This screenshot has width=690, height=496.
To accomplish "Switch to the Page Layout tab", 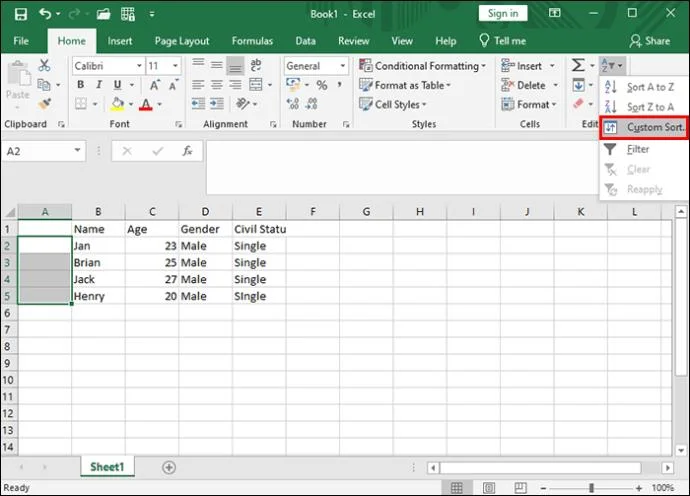I will pyautogui.click(x=181, y=41).
